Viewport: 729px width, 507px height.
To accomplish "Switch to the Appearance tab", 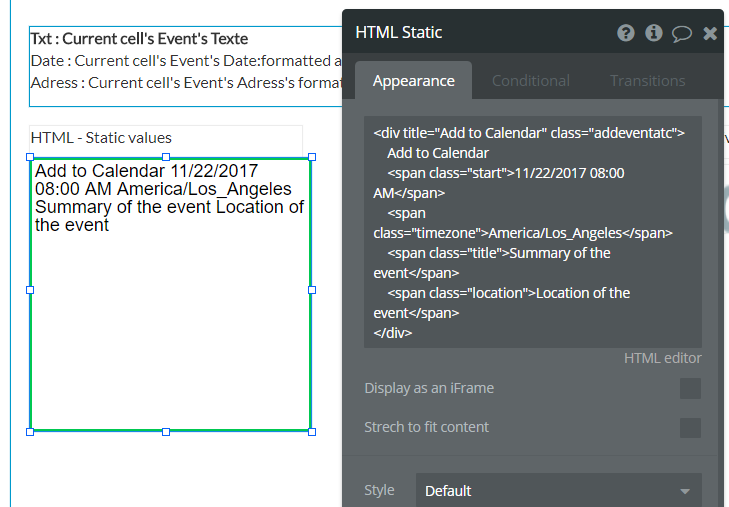I will [414, 81].
